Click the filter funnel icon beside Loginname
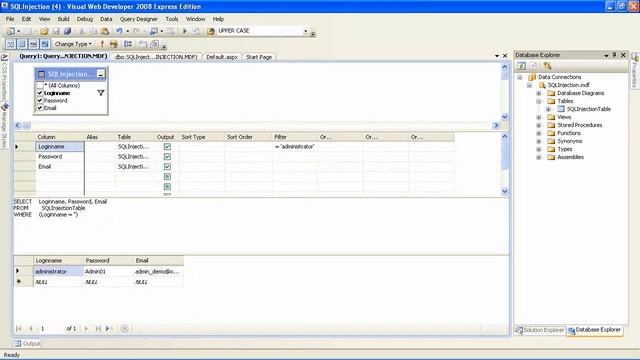Viewport: 640px width, 360px height. click(x=101, y=93)
